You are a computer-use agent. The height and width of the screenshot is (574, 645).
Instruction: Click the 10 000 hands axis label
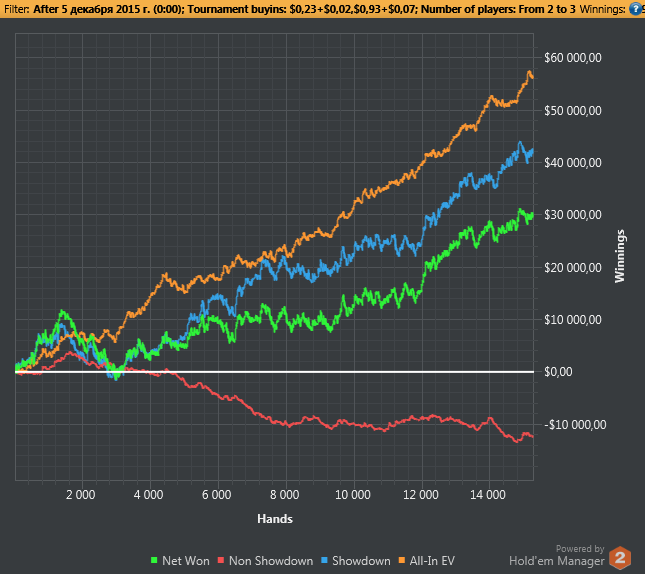click(353, 495)
